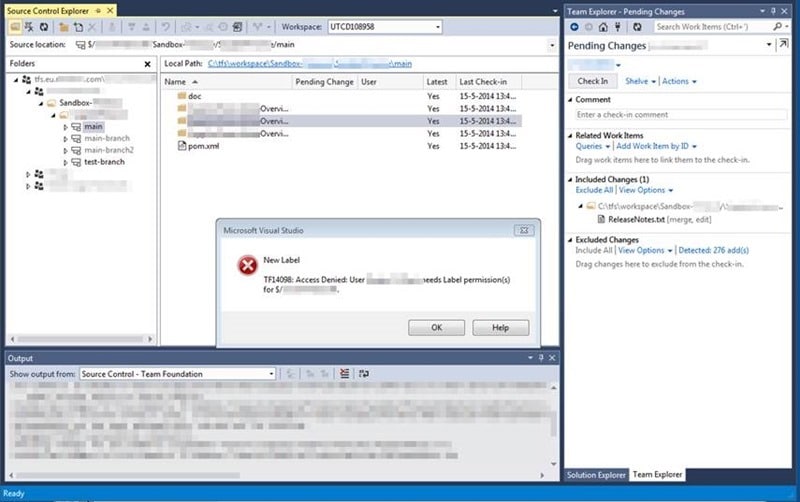Pop out Pending Changes page arrow icon
The width and height of the screenshot is (800, 502).
tap(783, 45)
